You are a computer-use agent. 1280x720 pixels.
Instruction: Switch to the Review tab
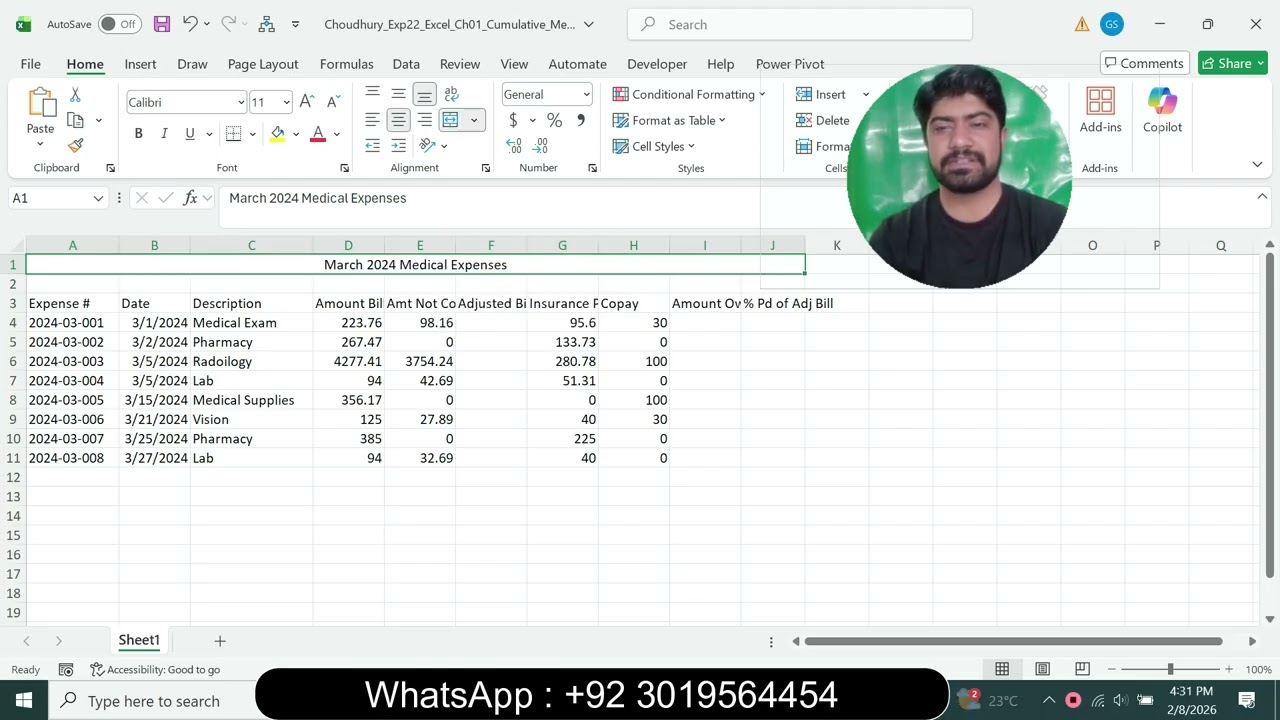coord(460,64)
